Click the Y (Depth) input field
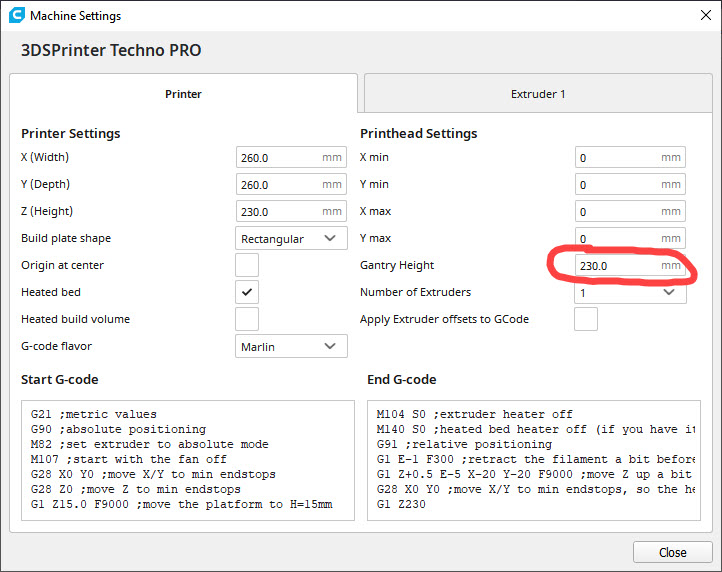722x572 pixels. pos(291,184)
